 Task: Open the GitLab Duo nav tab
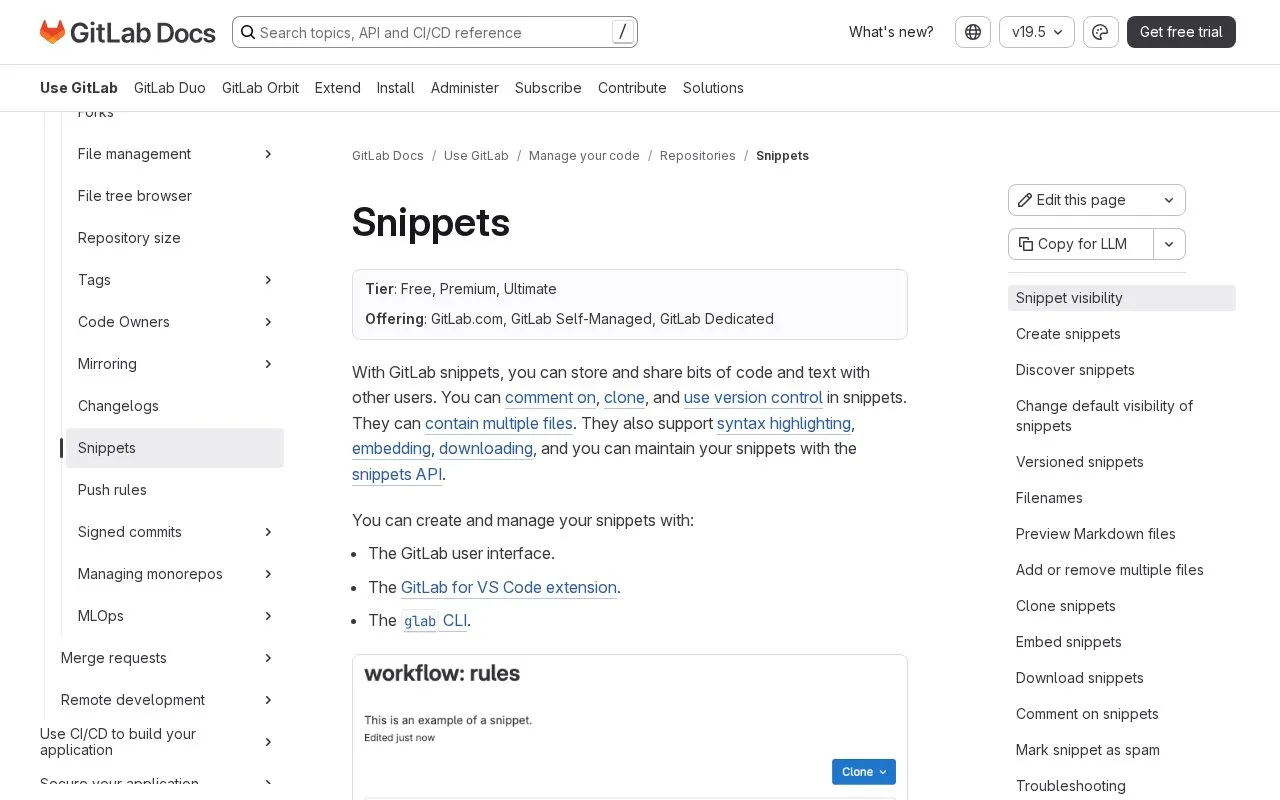coord(170,88)
